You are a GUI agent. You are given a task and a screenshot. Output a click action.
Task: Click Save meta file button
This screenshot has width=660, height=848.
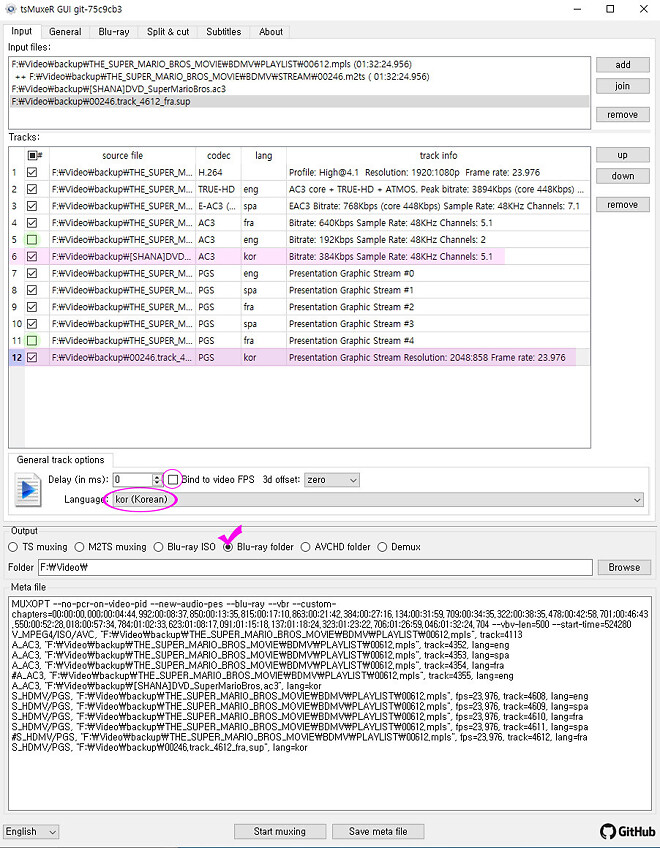pyautogui.click(x=378, y=831)
